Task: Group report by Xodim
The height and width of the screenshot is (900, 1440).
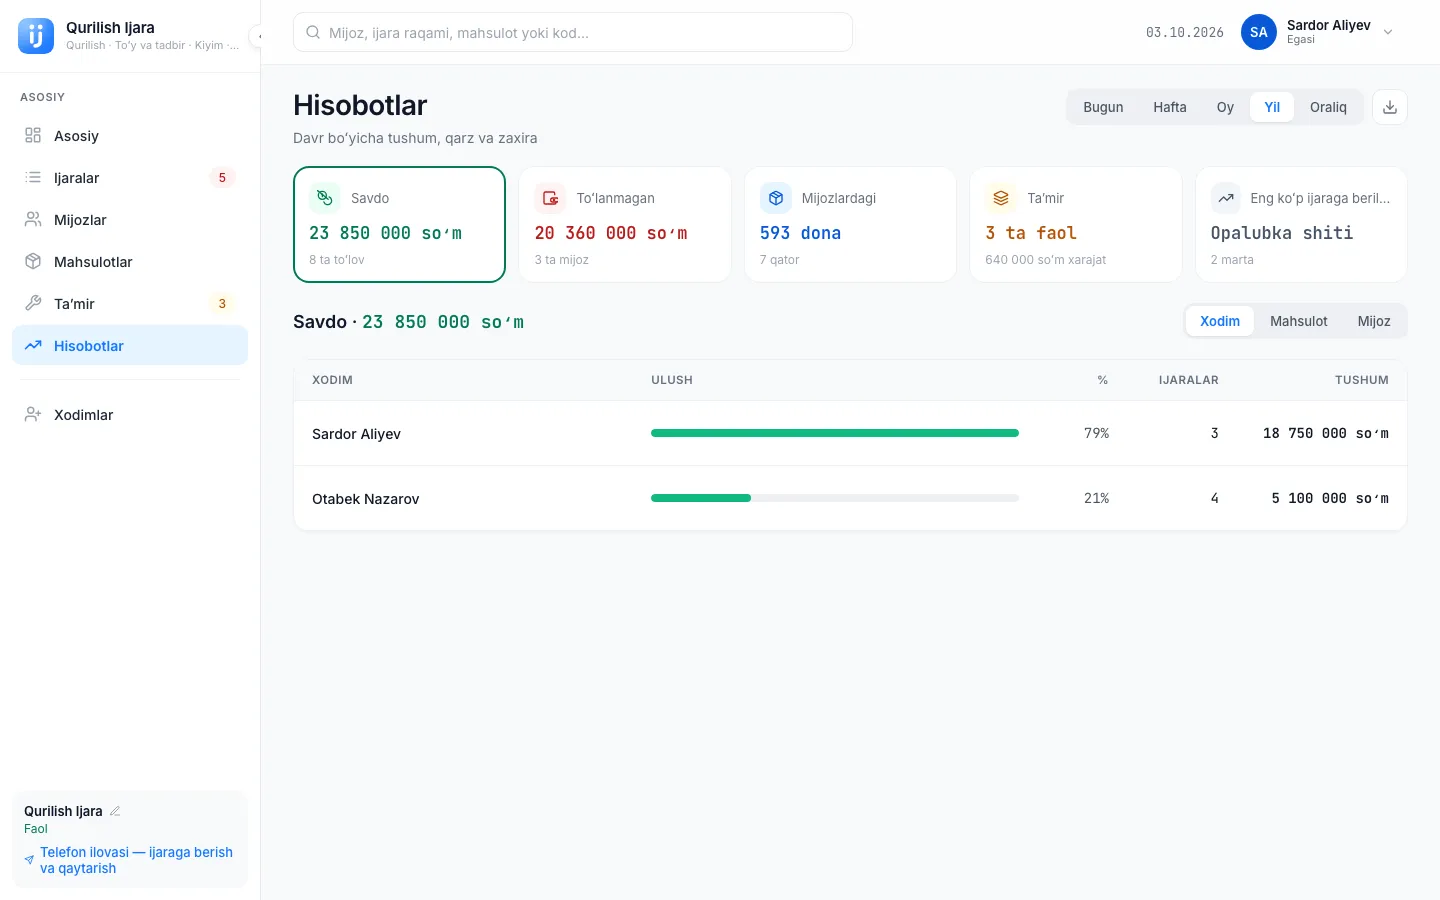Action: 1220,321
